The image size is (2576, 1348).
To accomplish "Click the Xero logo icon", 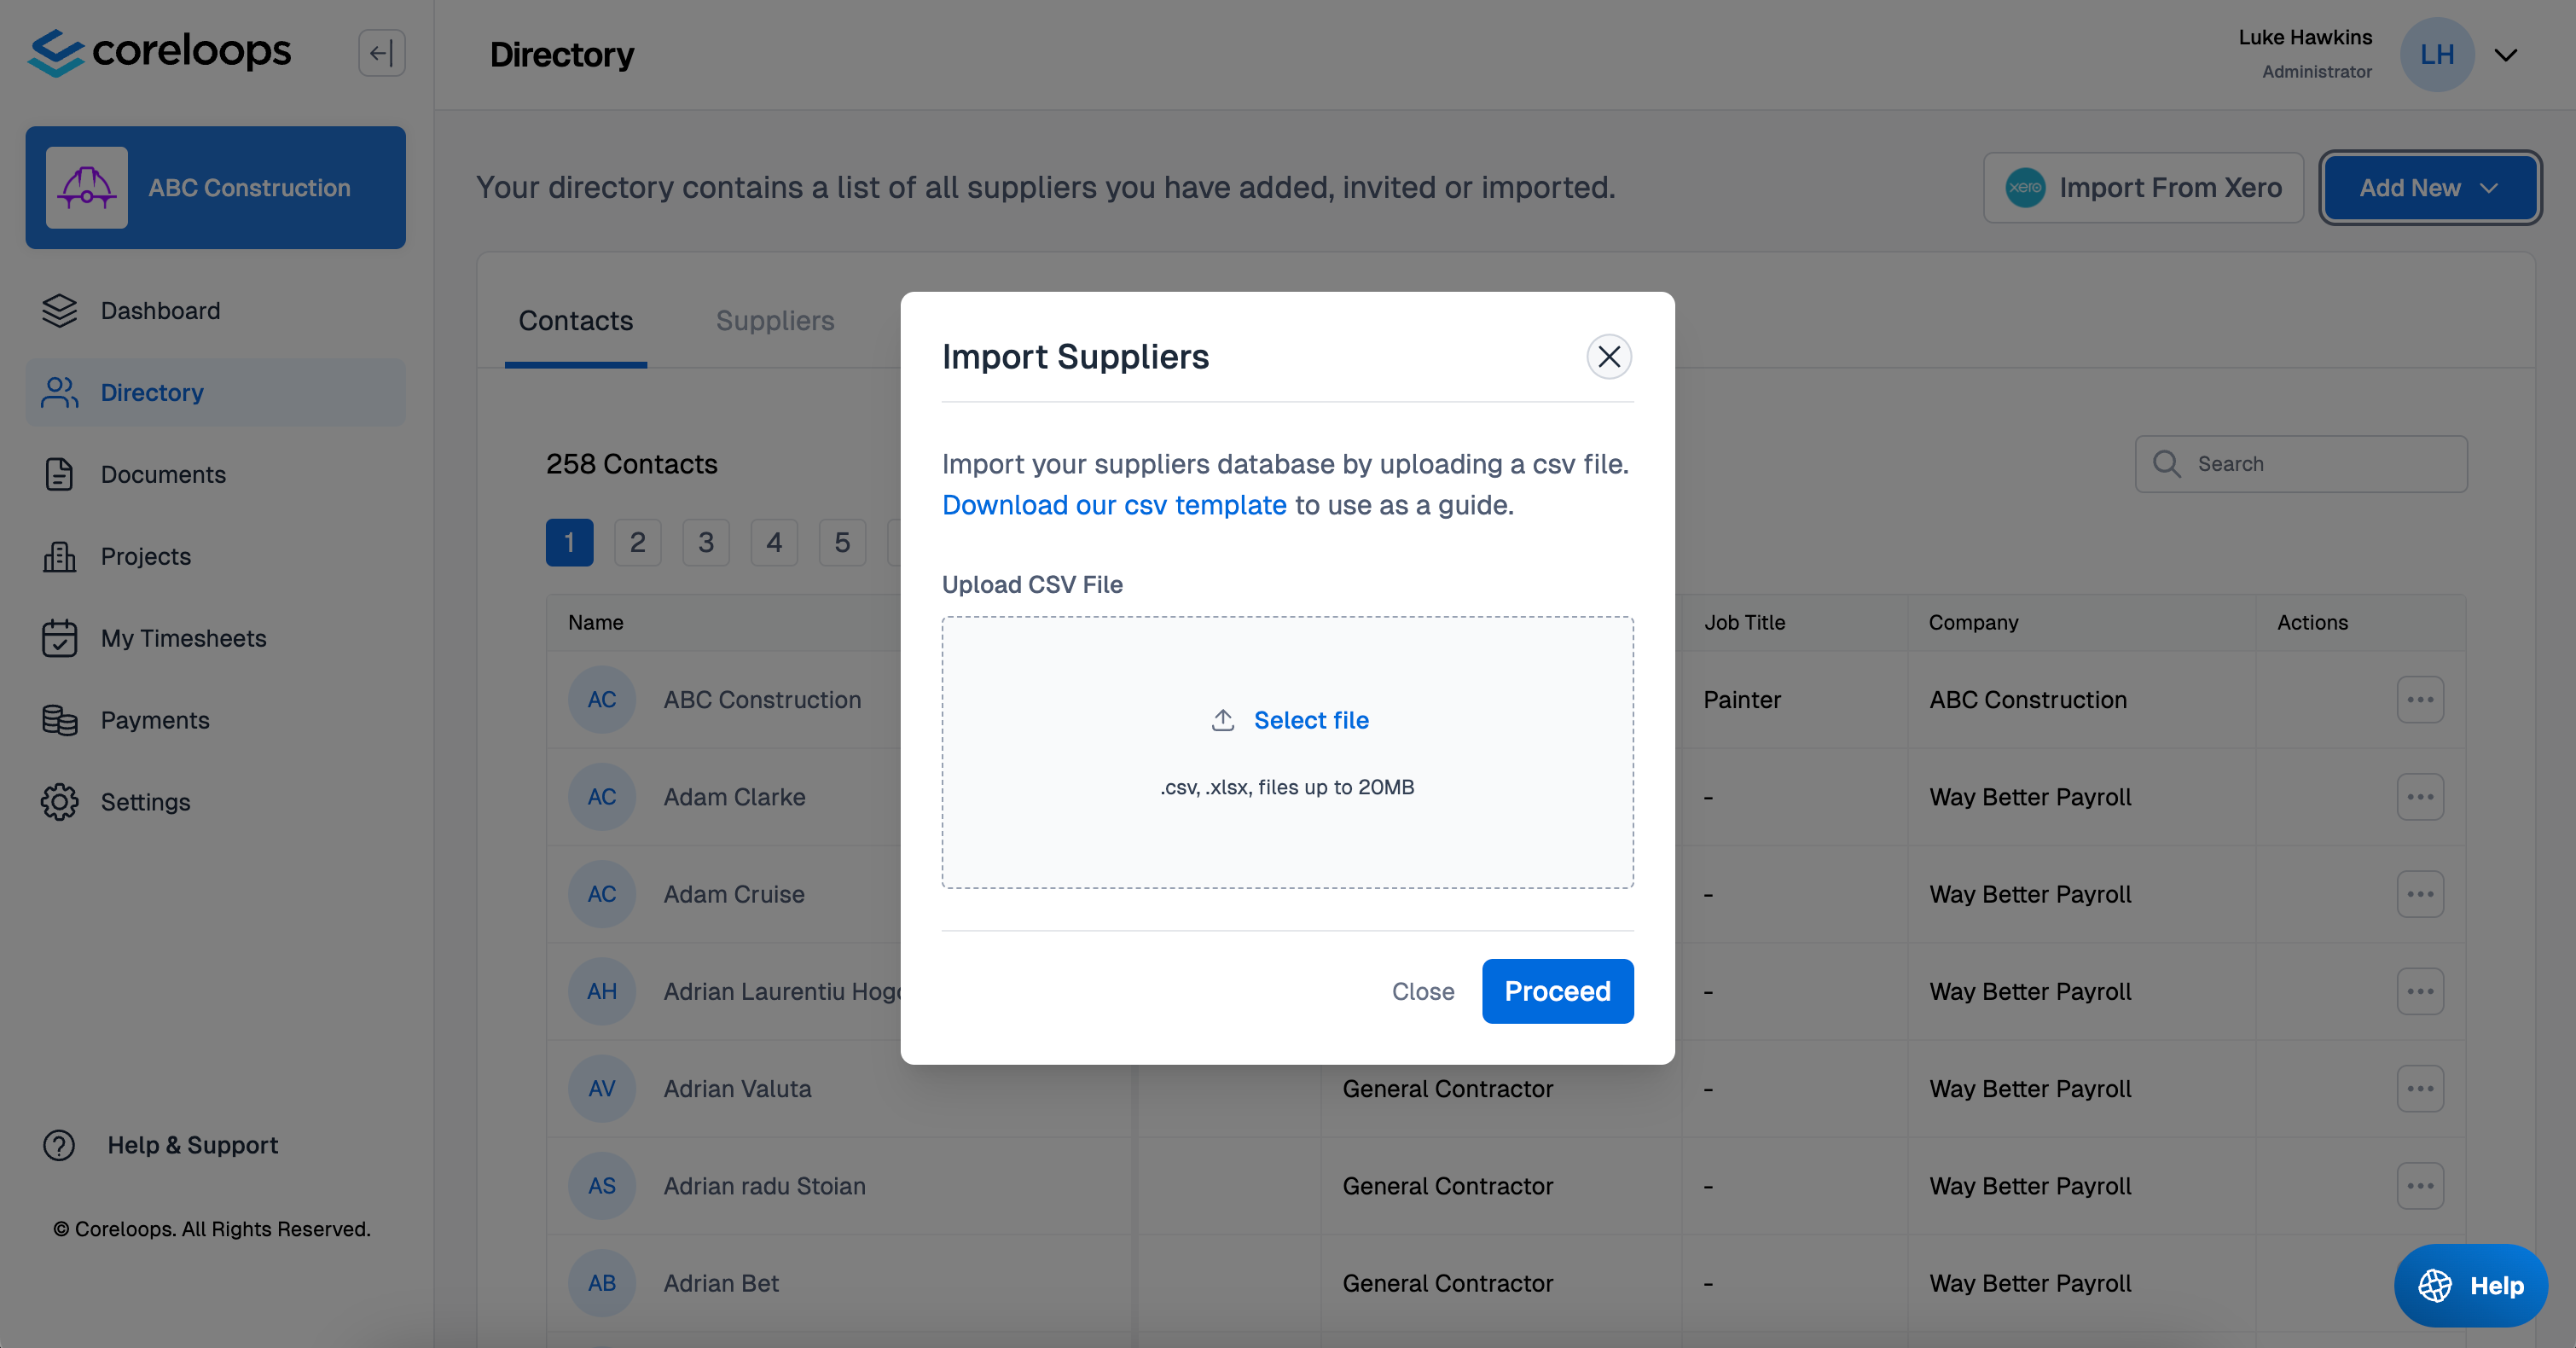I will 2026,188.
